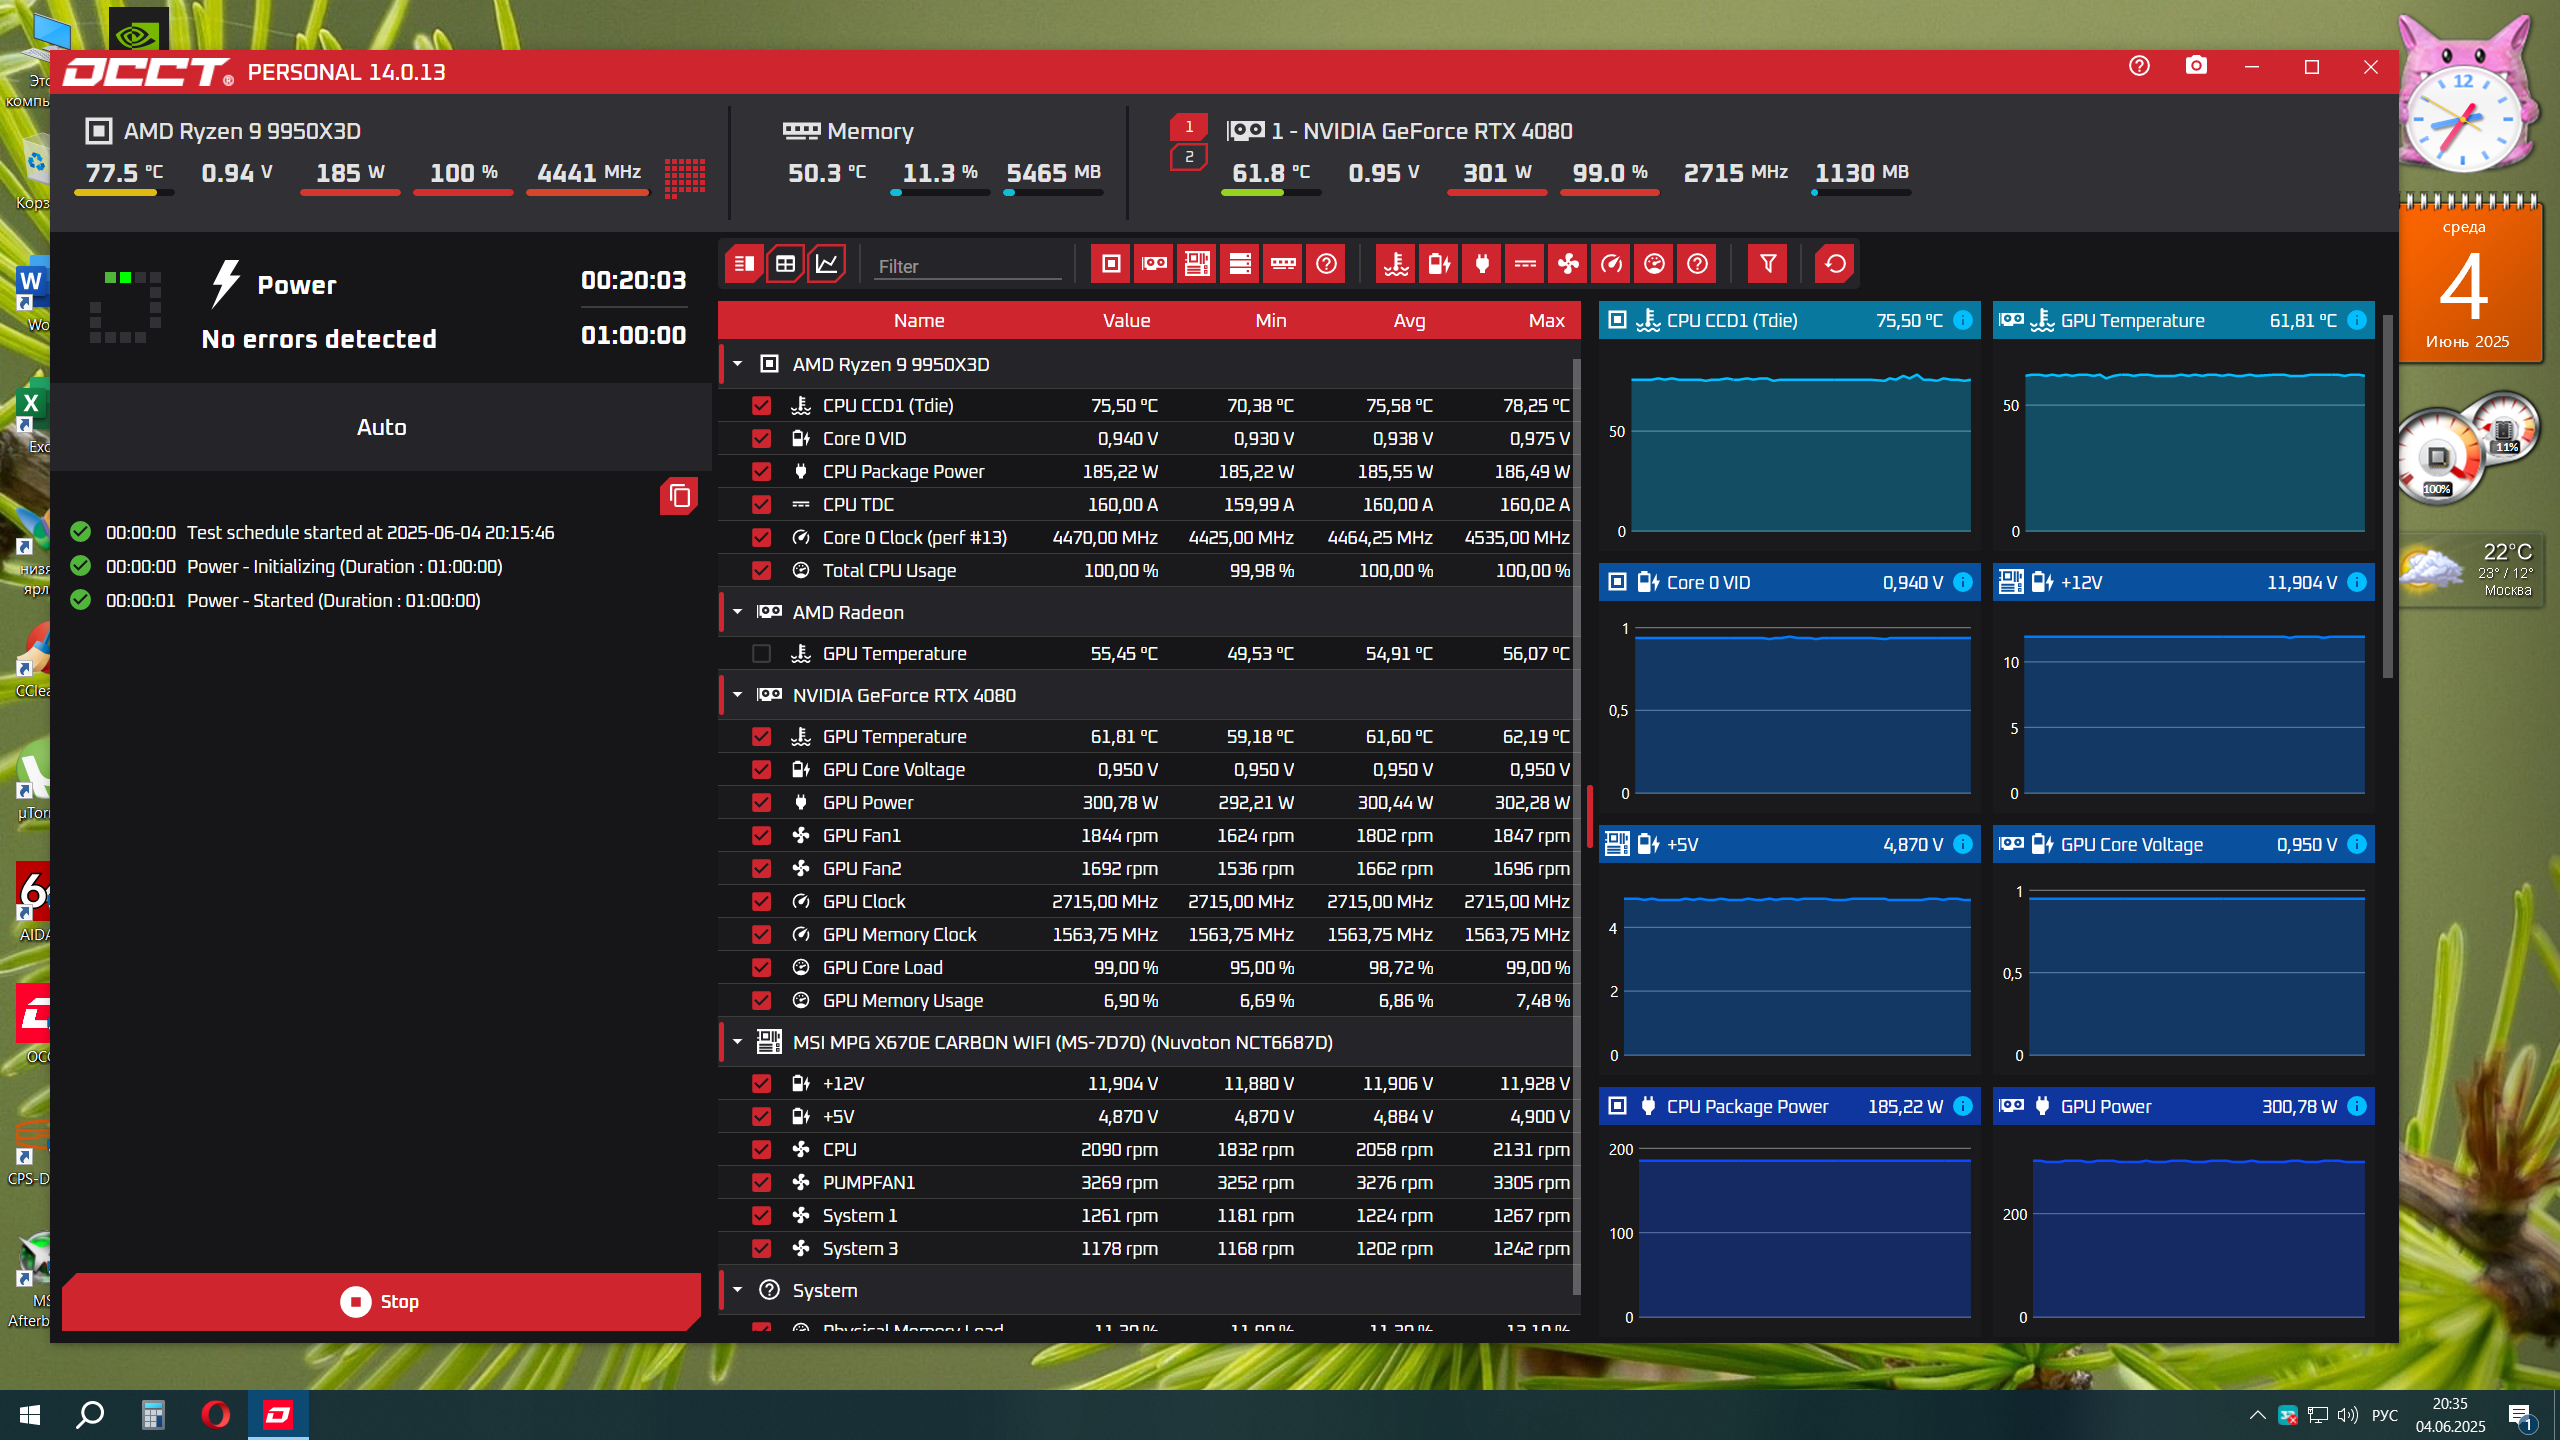Toggle the temperature sensor filter icon
The width and height of the screenshot is (2560, 1440).
coord(1396,264)
